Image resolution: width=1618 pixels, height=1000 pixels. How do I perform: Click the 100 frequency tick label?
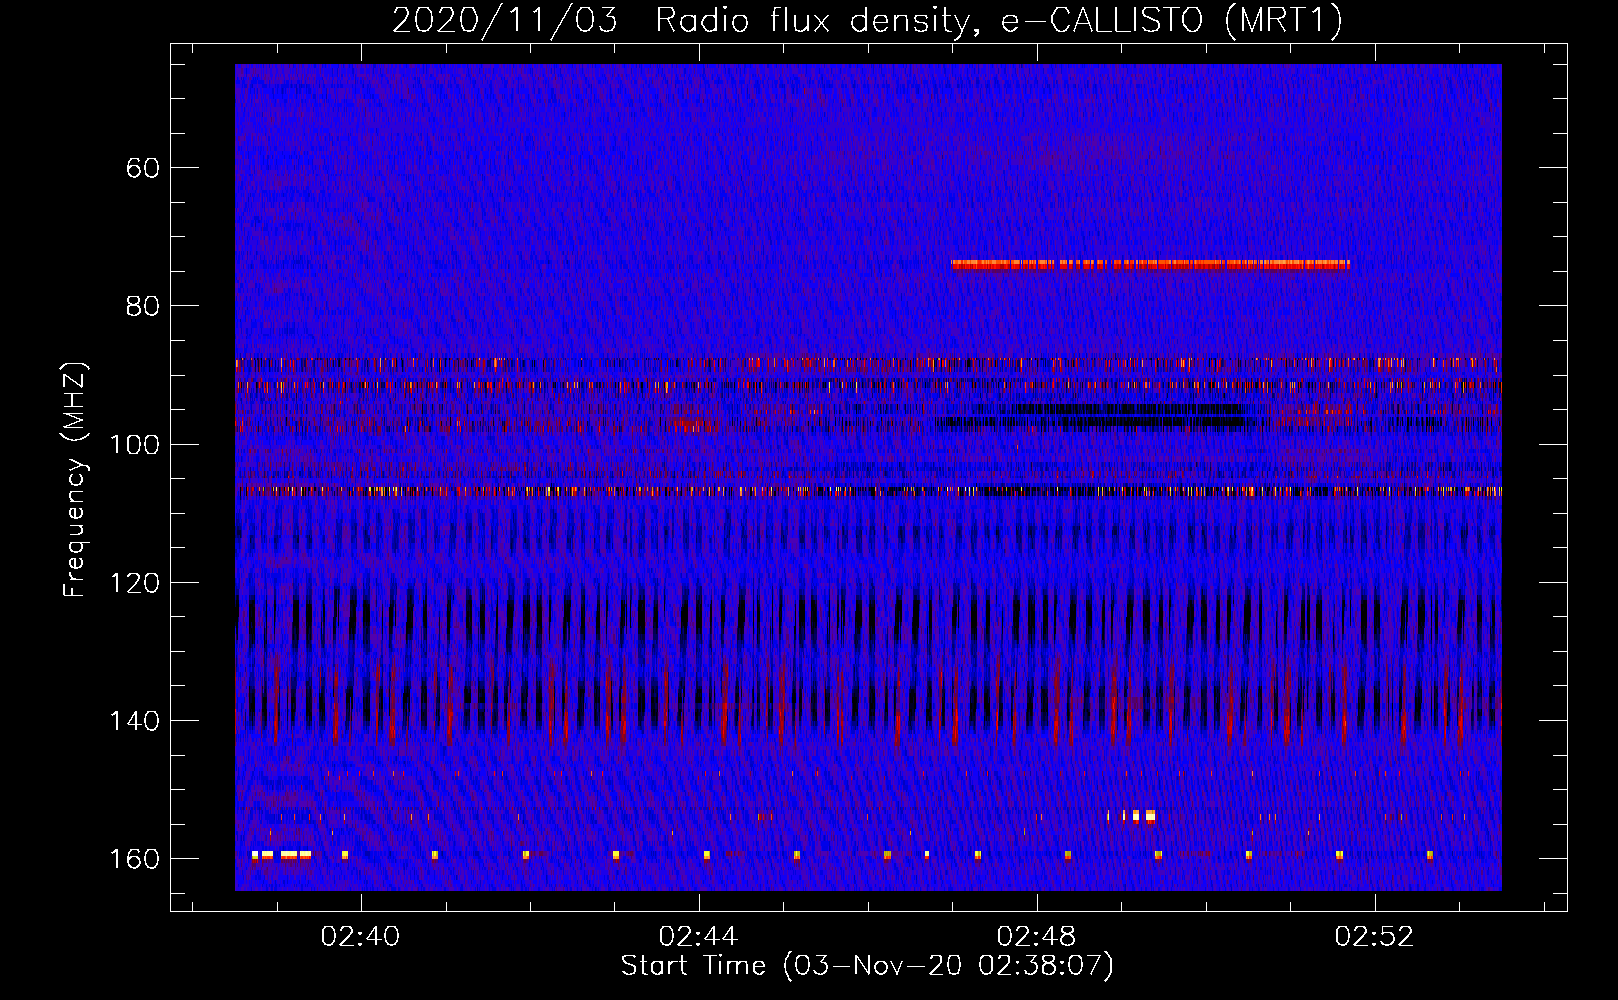[x=134, y=444]
